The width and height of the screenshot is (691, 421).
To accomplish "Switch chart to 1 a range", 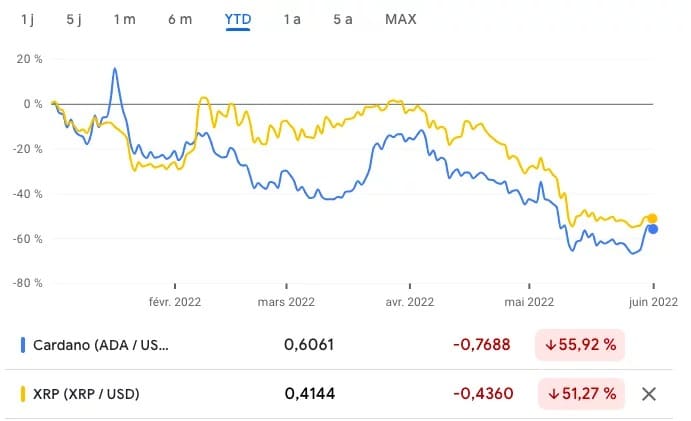I will pyautogui.click(x=292, y=19).
